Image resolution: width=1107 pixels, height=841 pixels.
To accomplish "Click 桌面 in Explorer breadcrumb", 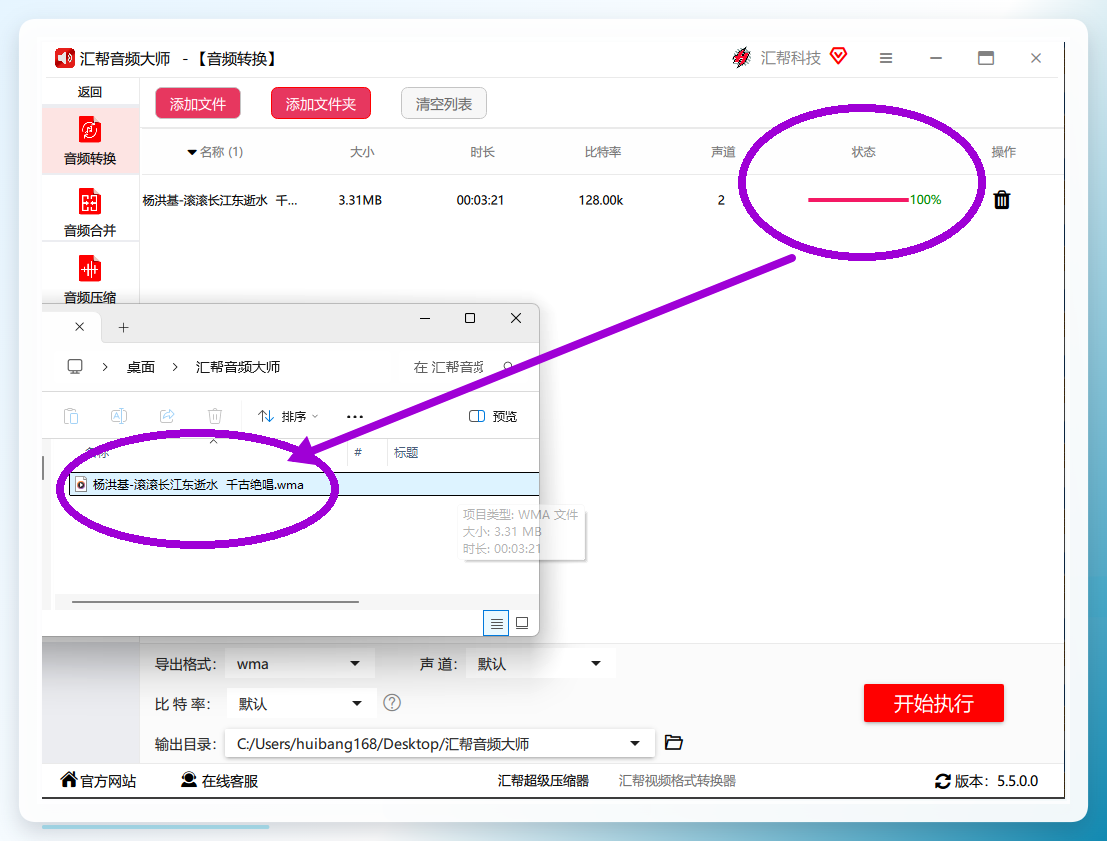I will (x=140, y=367).
